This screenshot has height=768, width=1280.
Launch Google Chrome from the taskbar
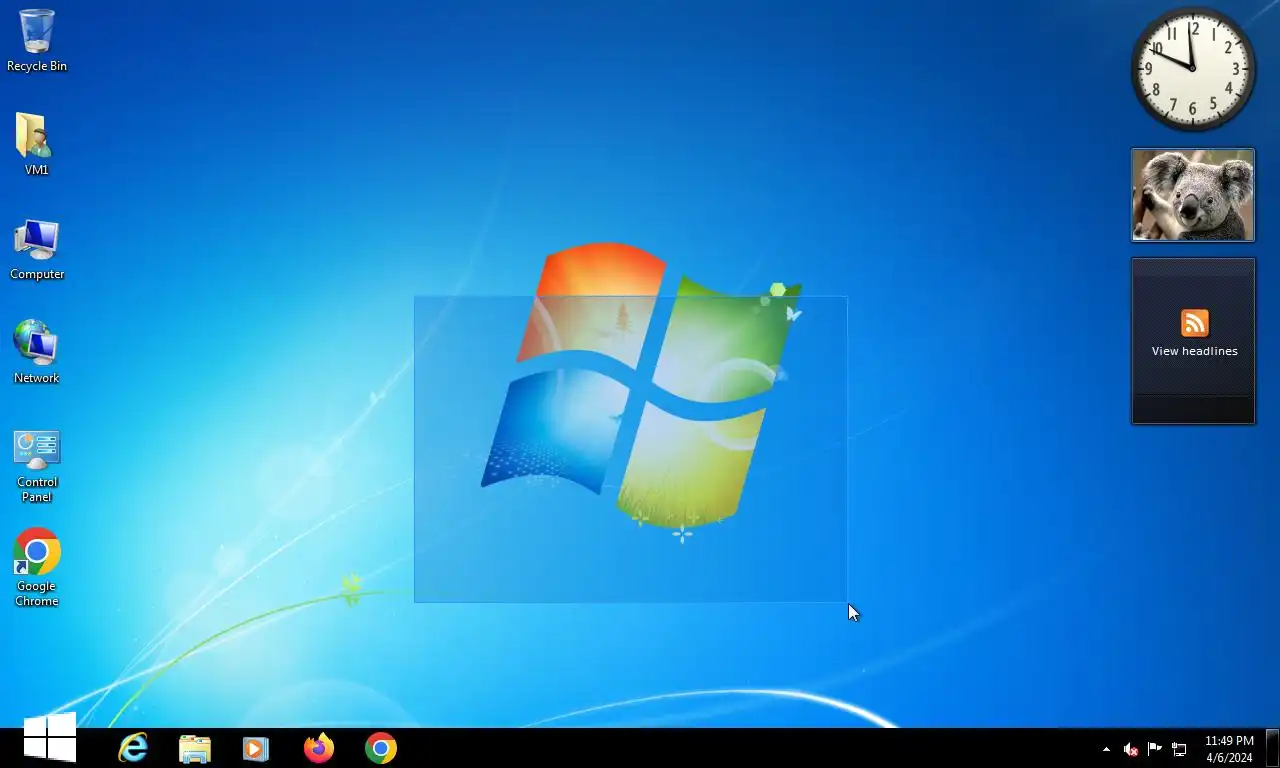[x=381, y=748]
